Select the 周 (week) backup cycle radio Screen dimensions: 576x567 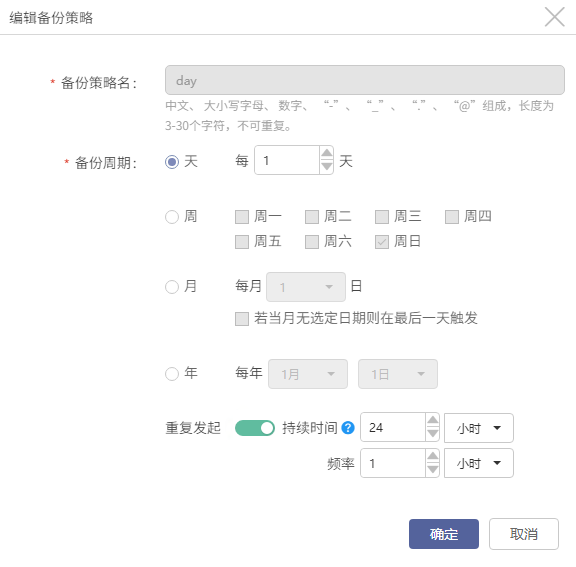coord(172,217)
